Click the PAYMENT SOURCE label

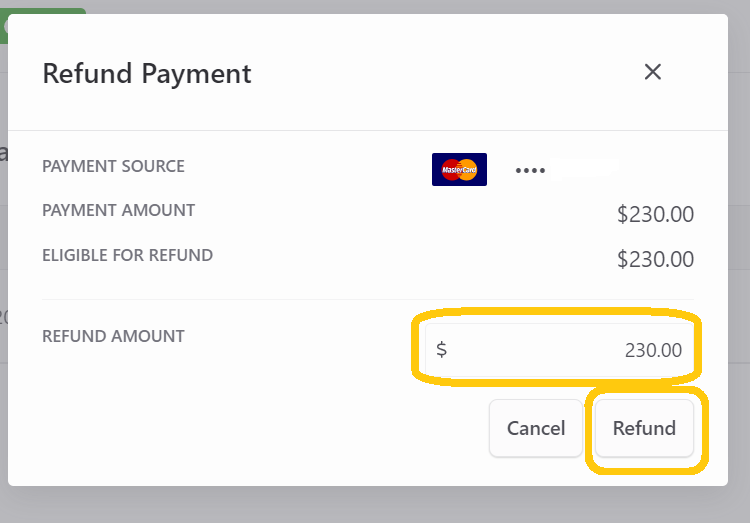113,166
